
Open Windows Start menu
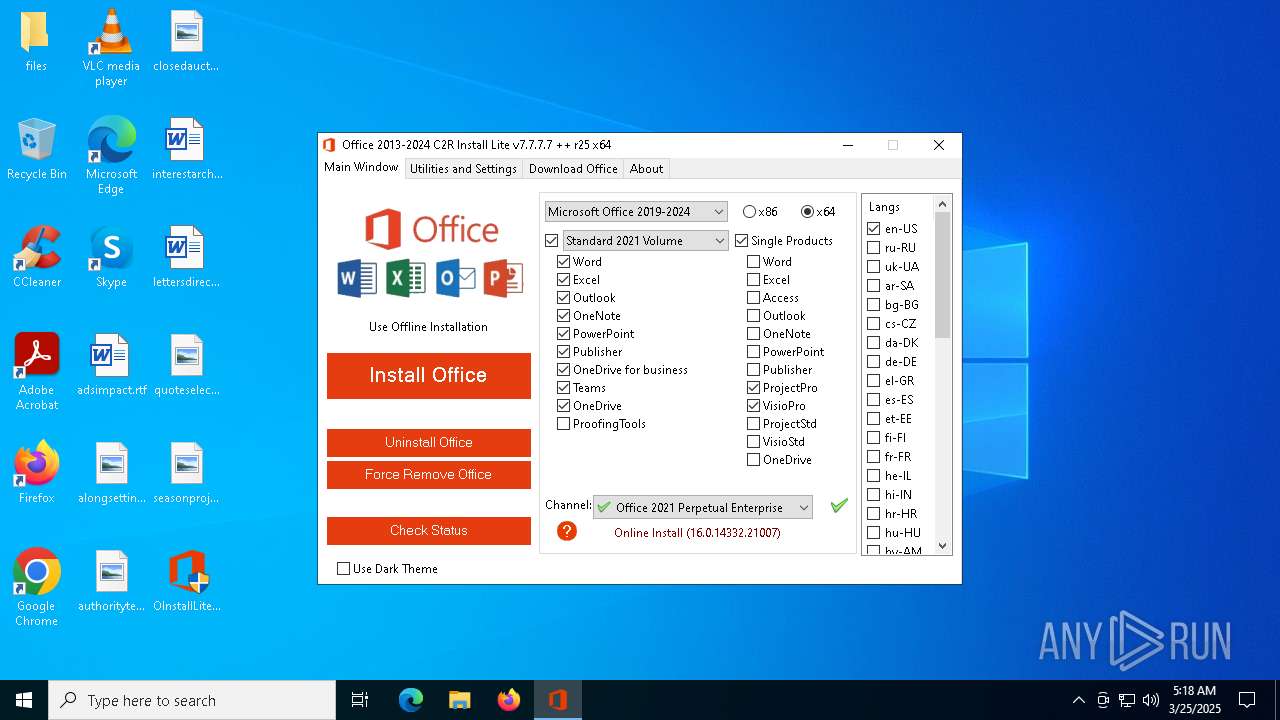coord(24,700)
